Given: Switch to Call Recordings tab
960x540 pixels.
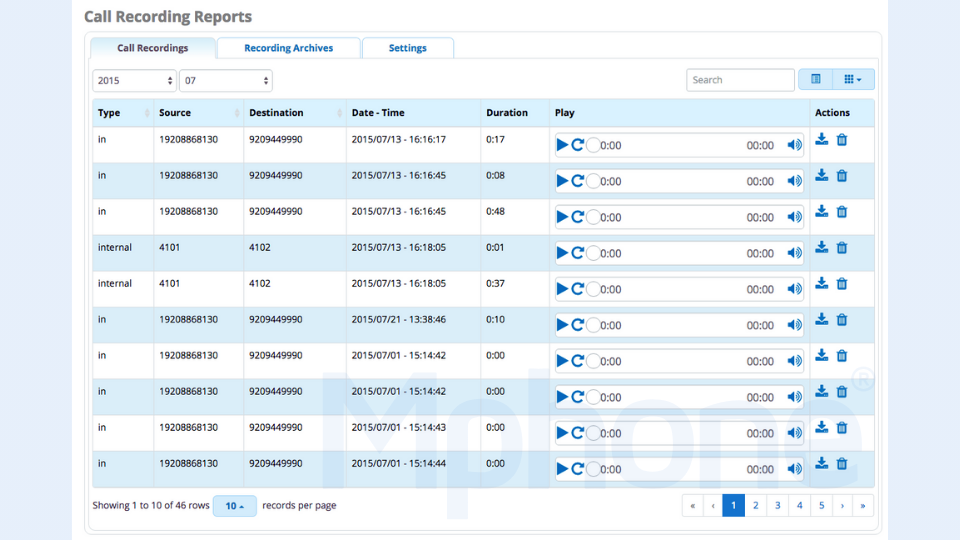Looking at the screenshot, I should [152, 48].
